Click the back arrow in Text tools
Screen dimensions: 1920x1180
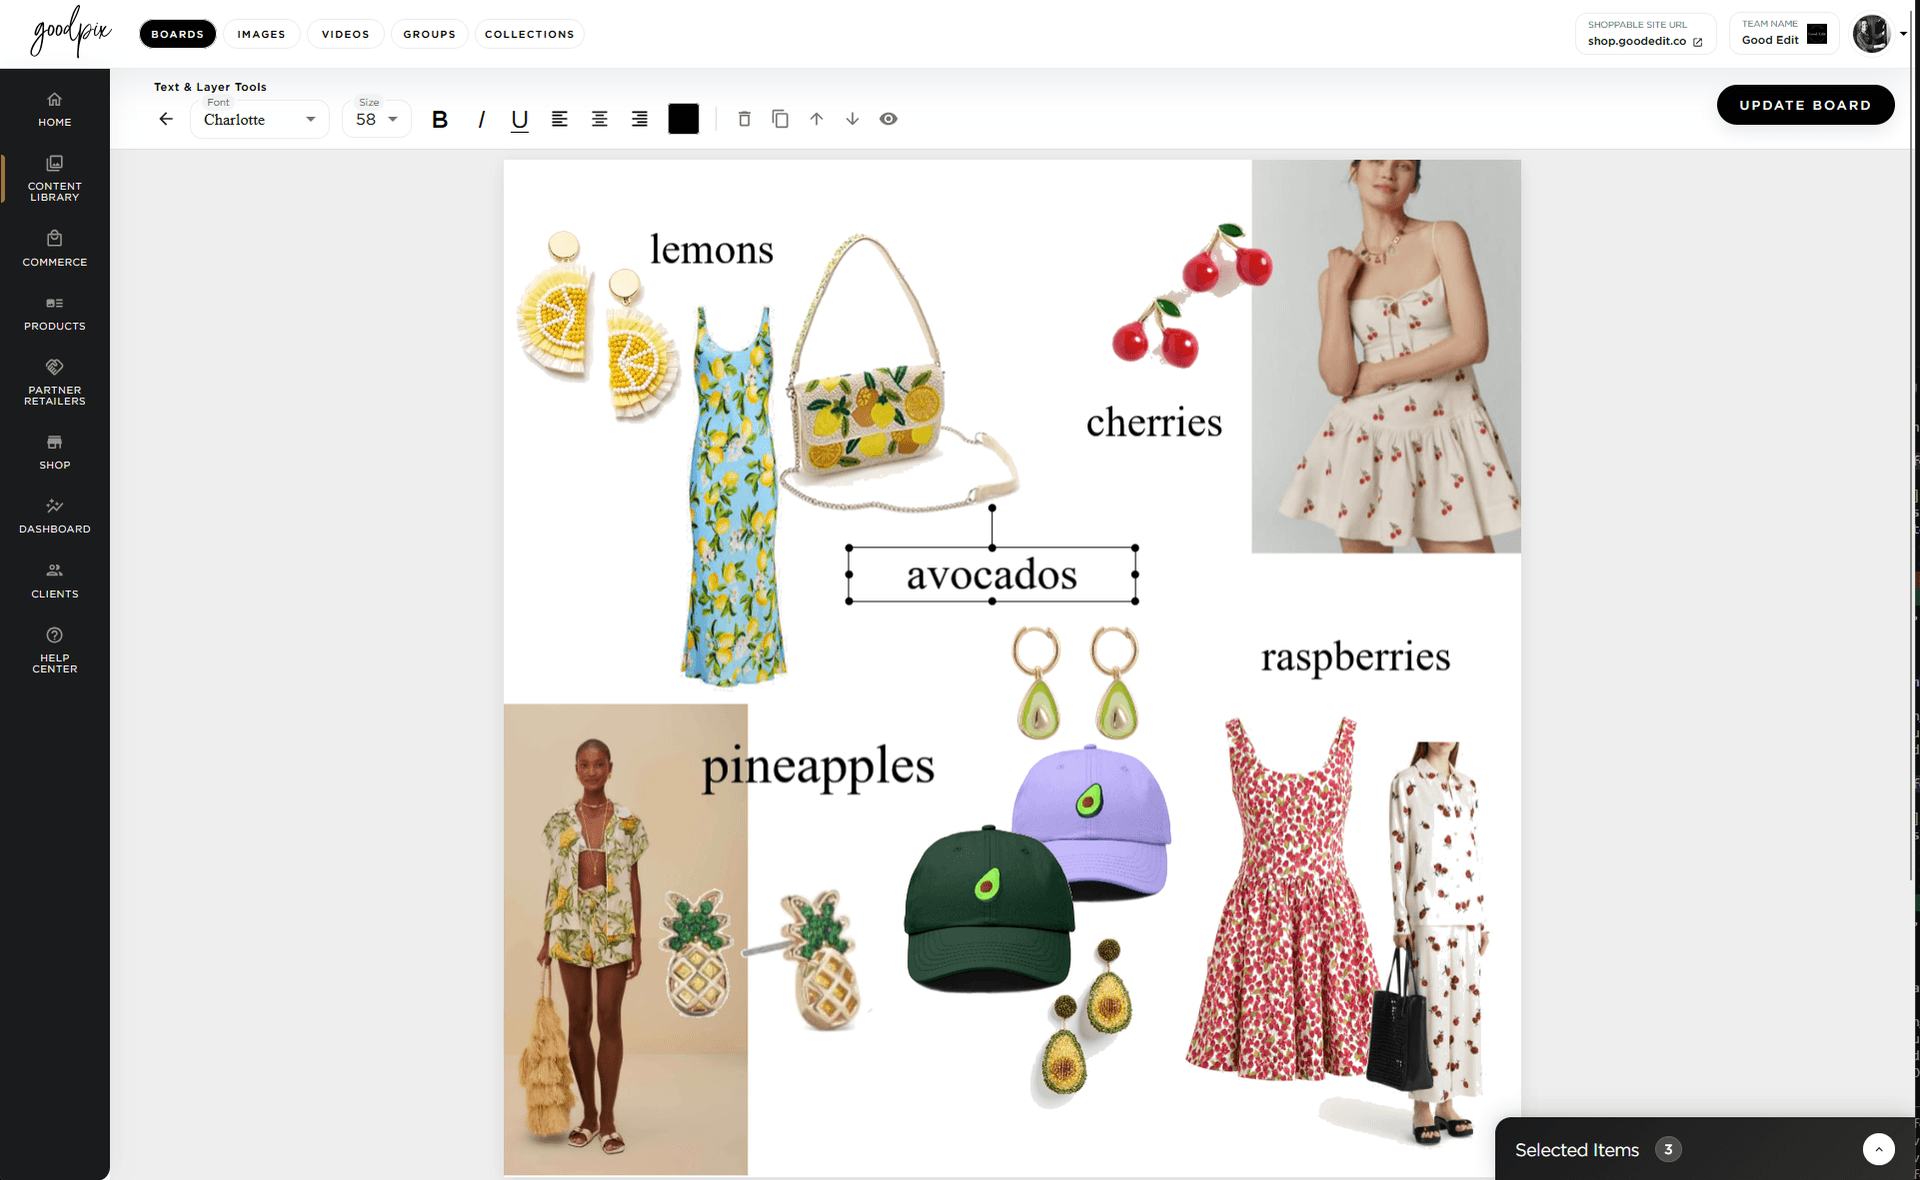tap(166, 119)
